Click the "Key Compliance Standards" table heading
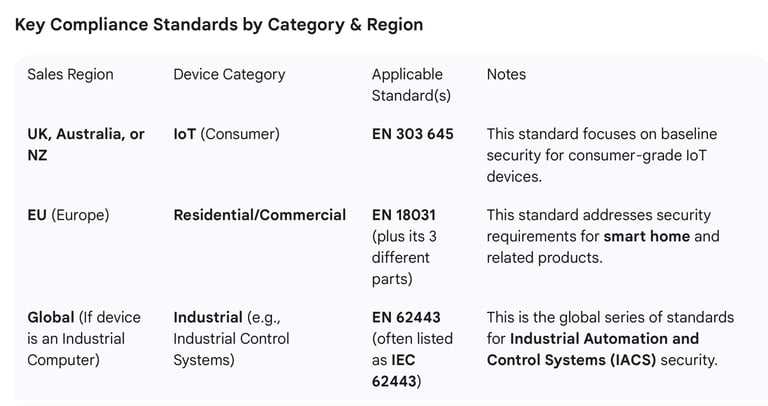The image size is (768, 406). 218,24
